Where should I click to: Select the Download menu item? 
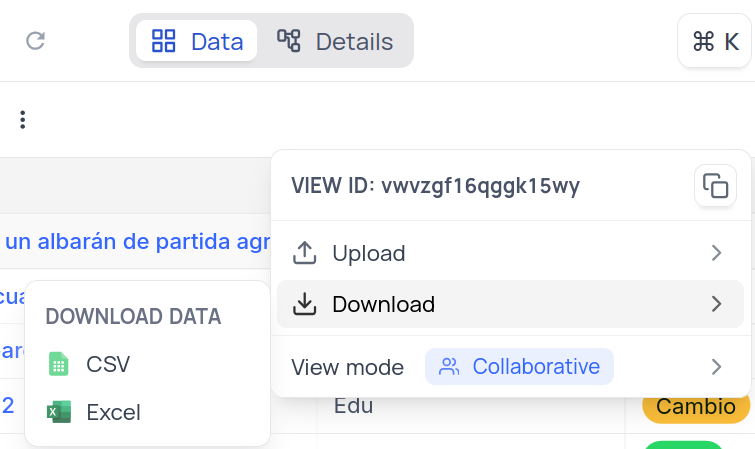(383, 304)
